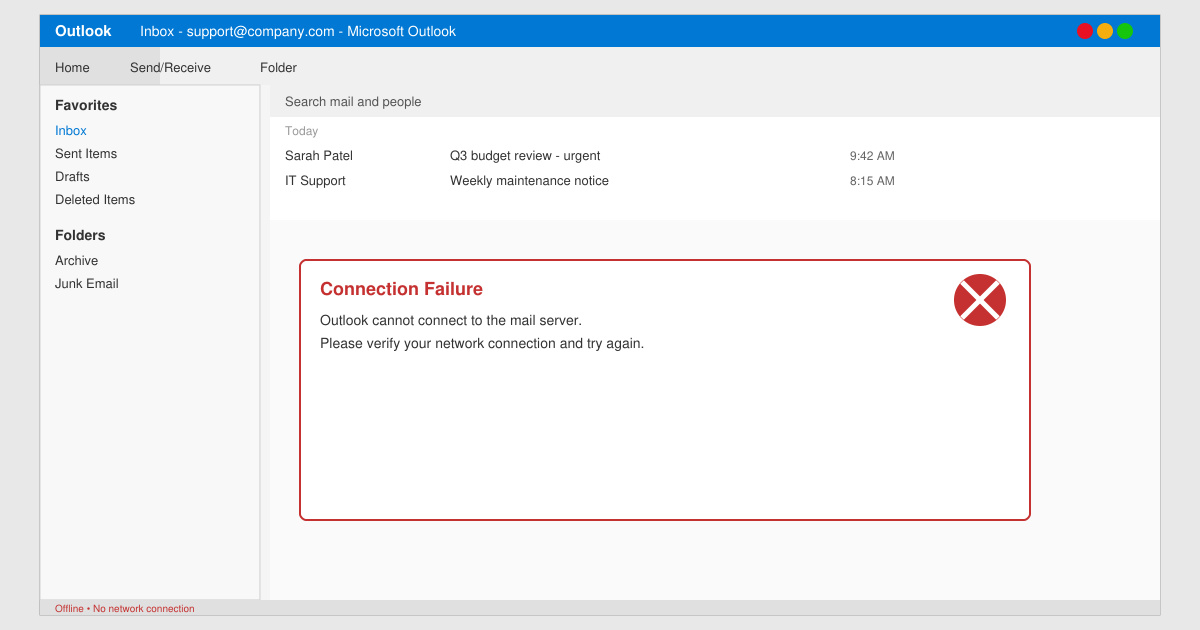Click the Offline no network connection status
The width and height of the screenshot is (1200, 630).
125,608
